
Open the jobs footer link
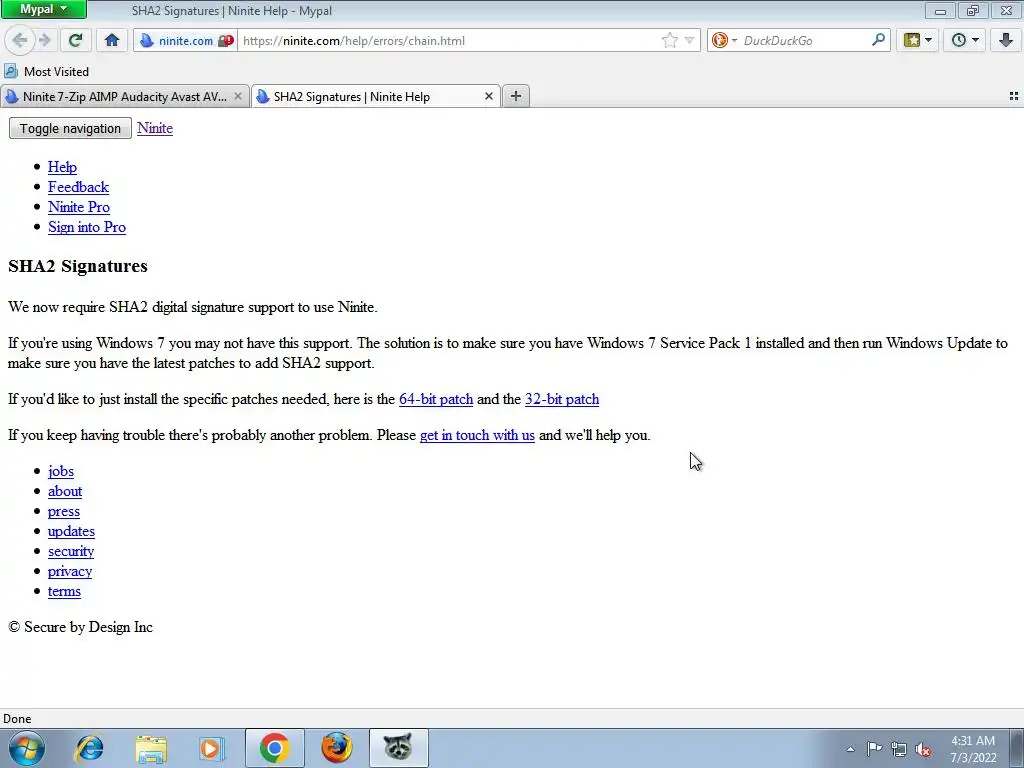[61, 472]
